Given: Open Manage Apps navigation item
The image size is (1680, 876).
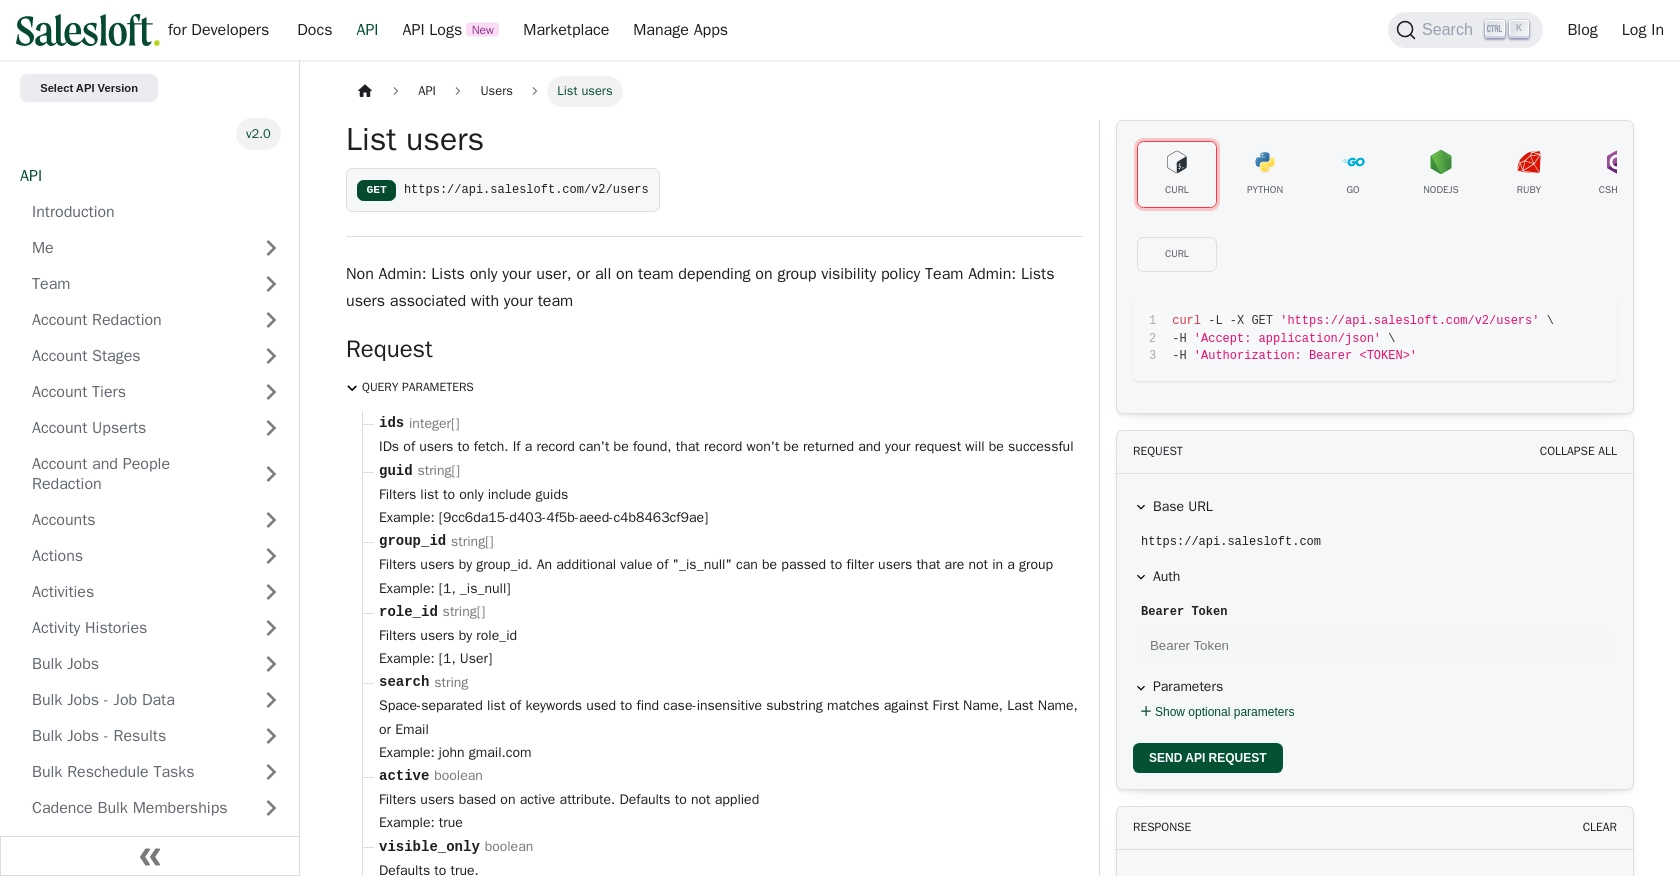Looking at the screenshot, I should click(680, 30).
